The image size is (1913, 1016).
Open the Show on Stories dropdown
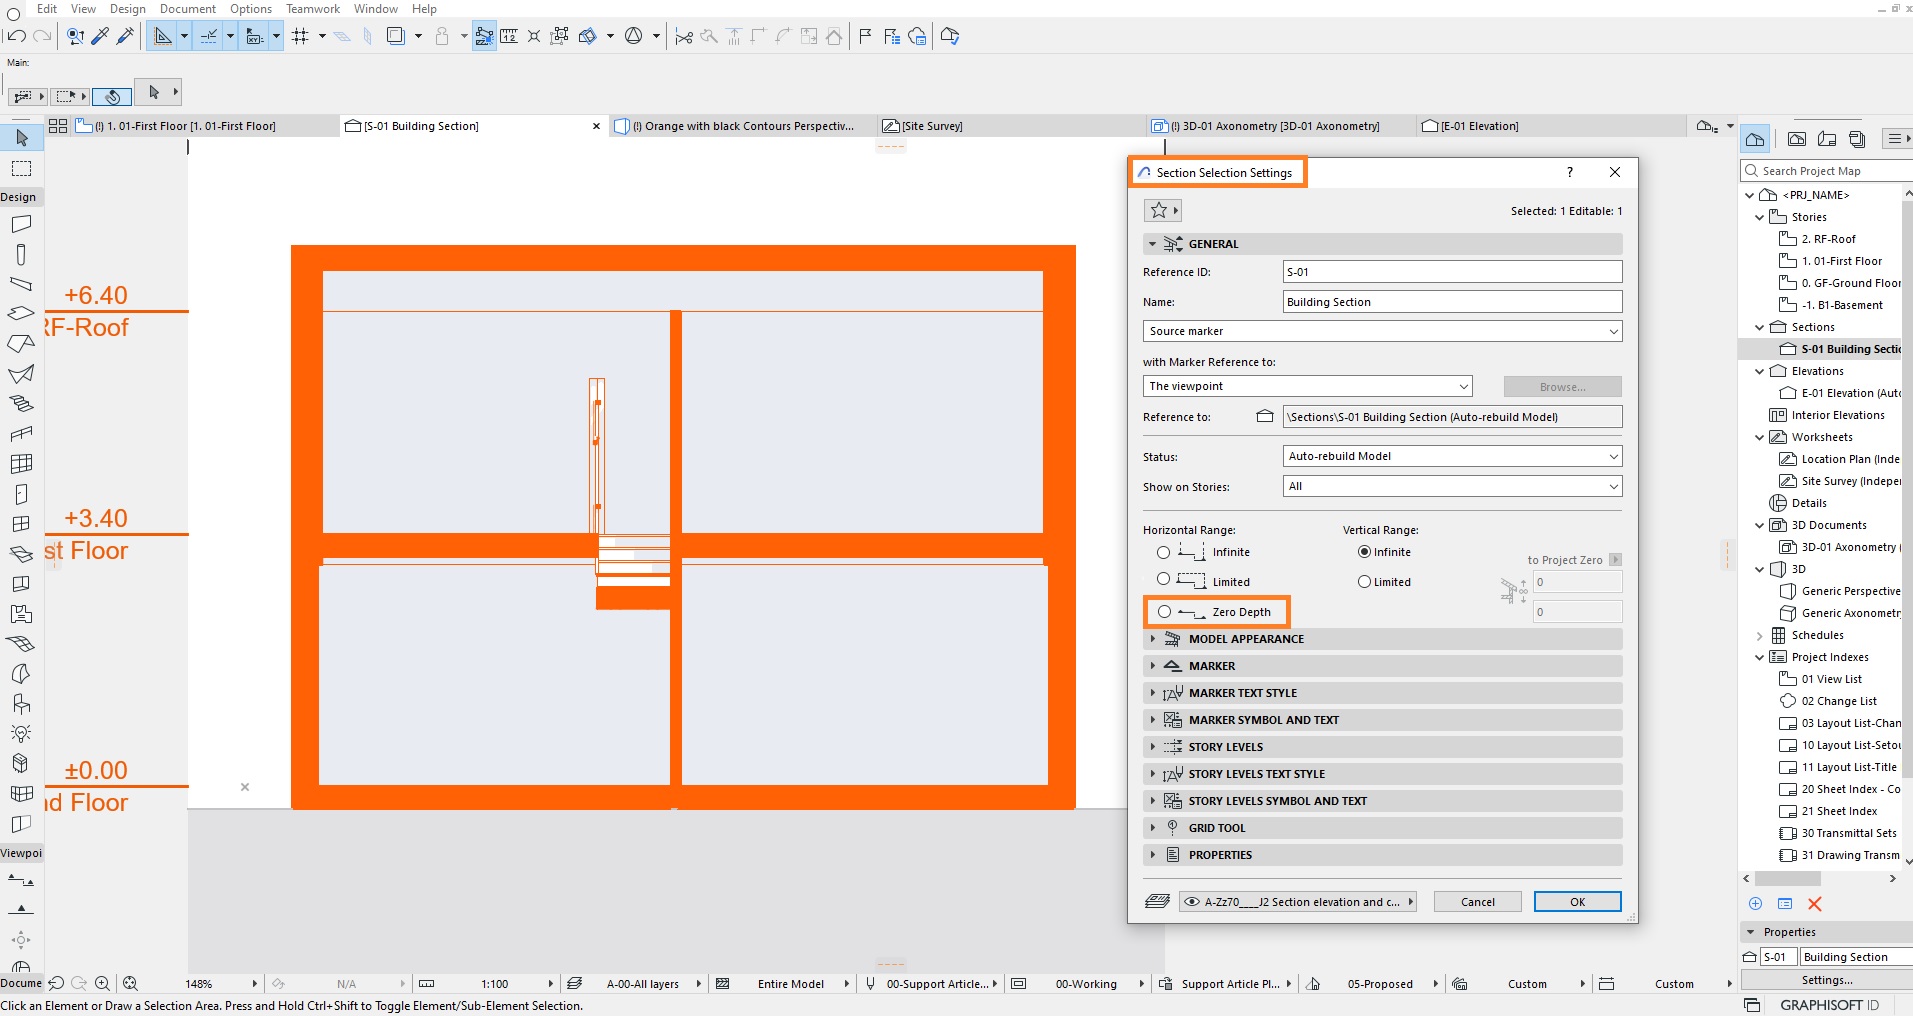point(1452,486)
